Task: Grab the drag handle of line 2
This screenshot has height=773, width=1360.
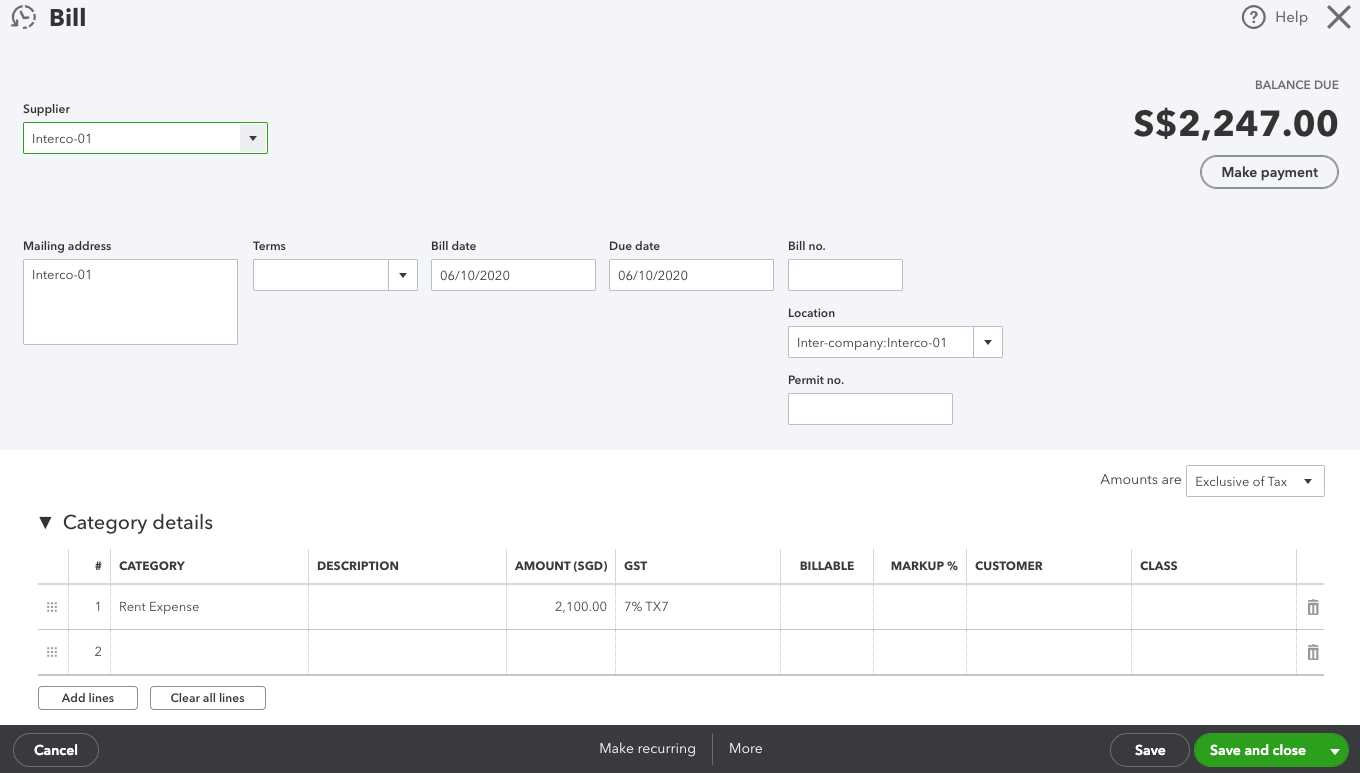Action: coord(52,652)
